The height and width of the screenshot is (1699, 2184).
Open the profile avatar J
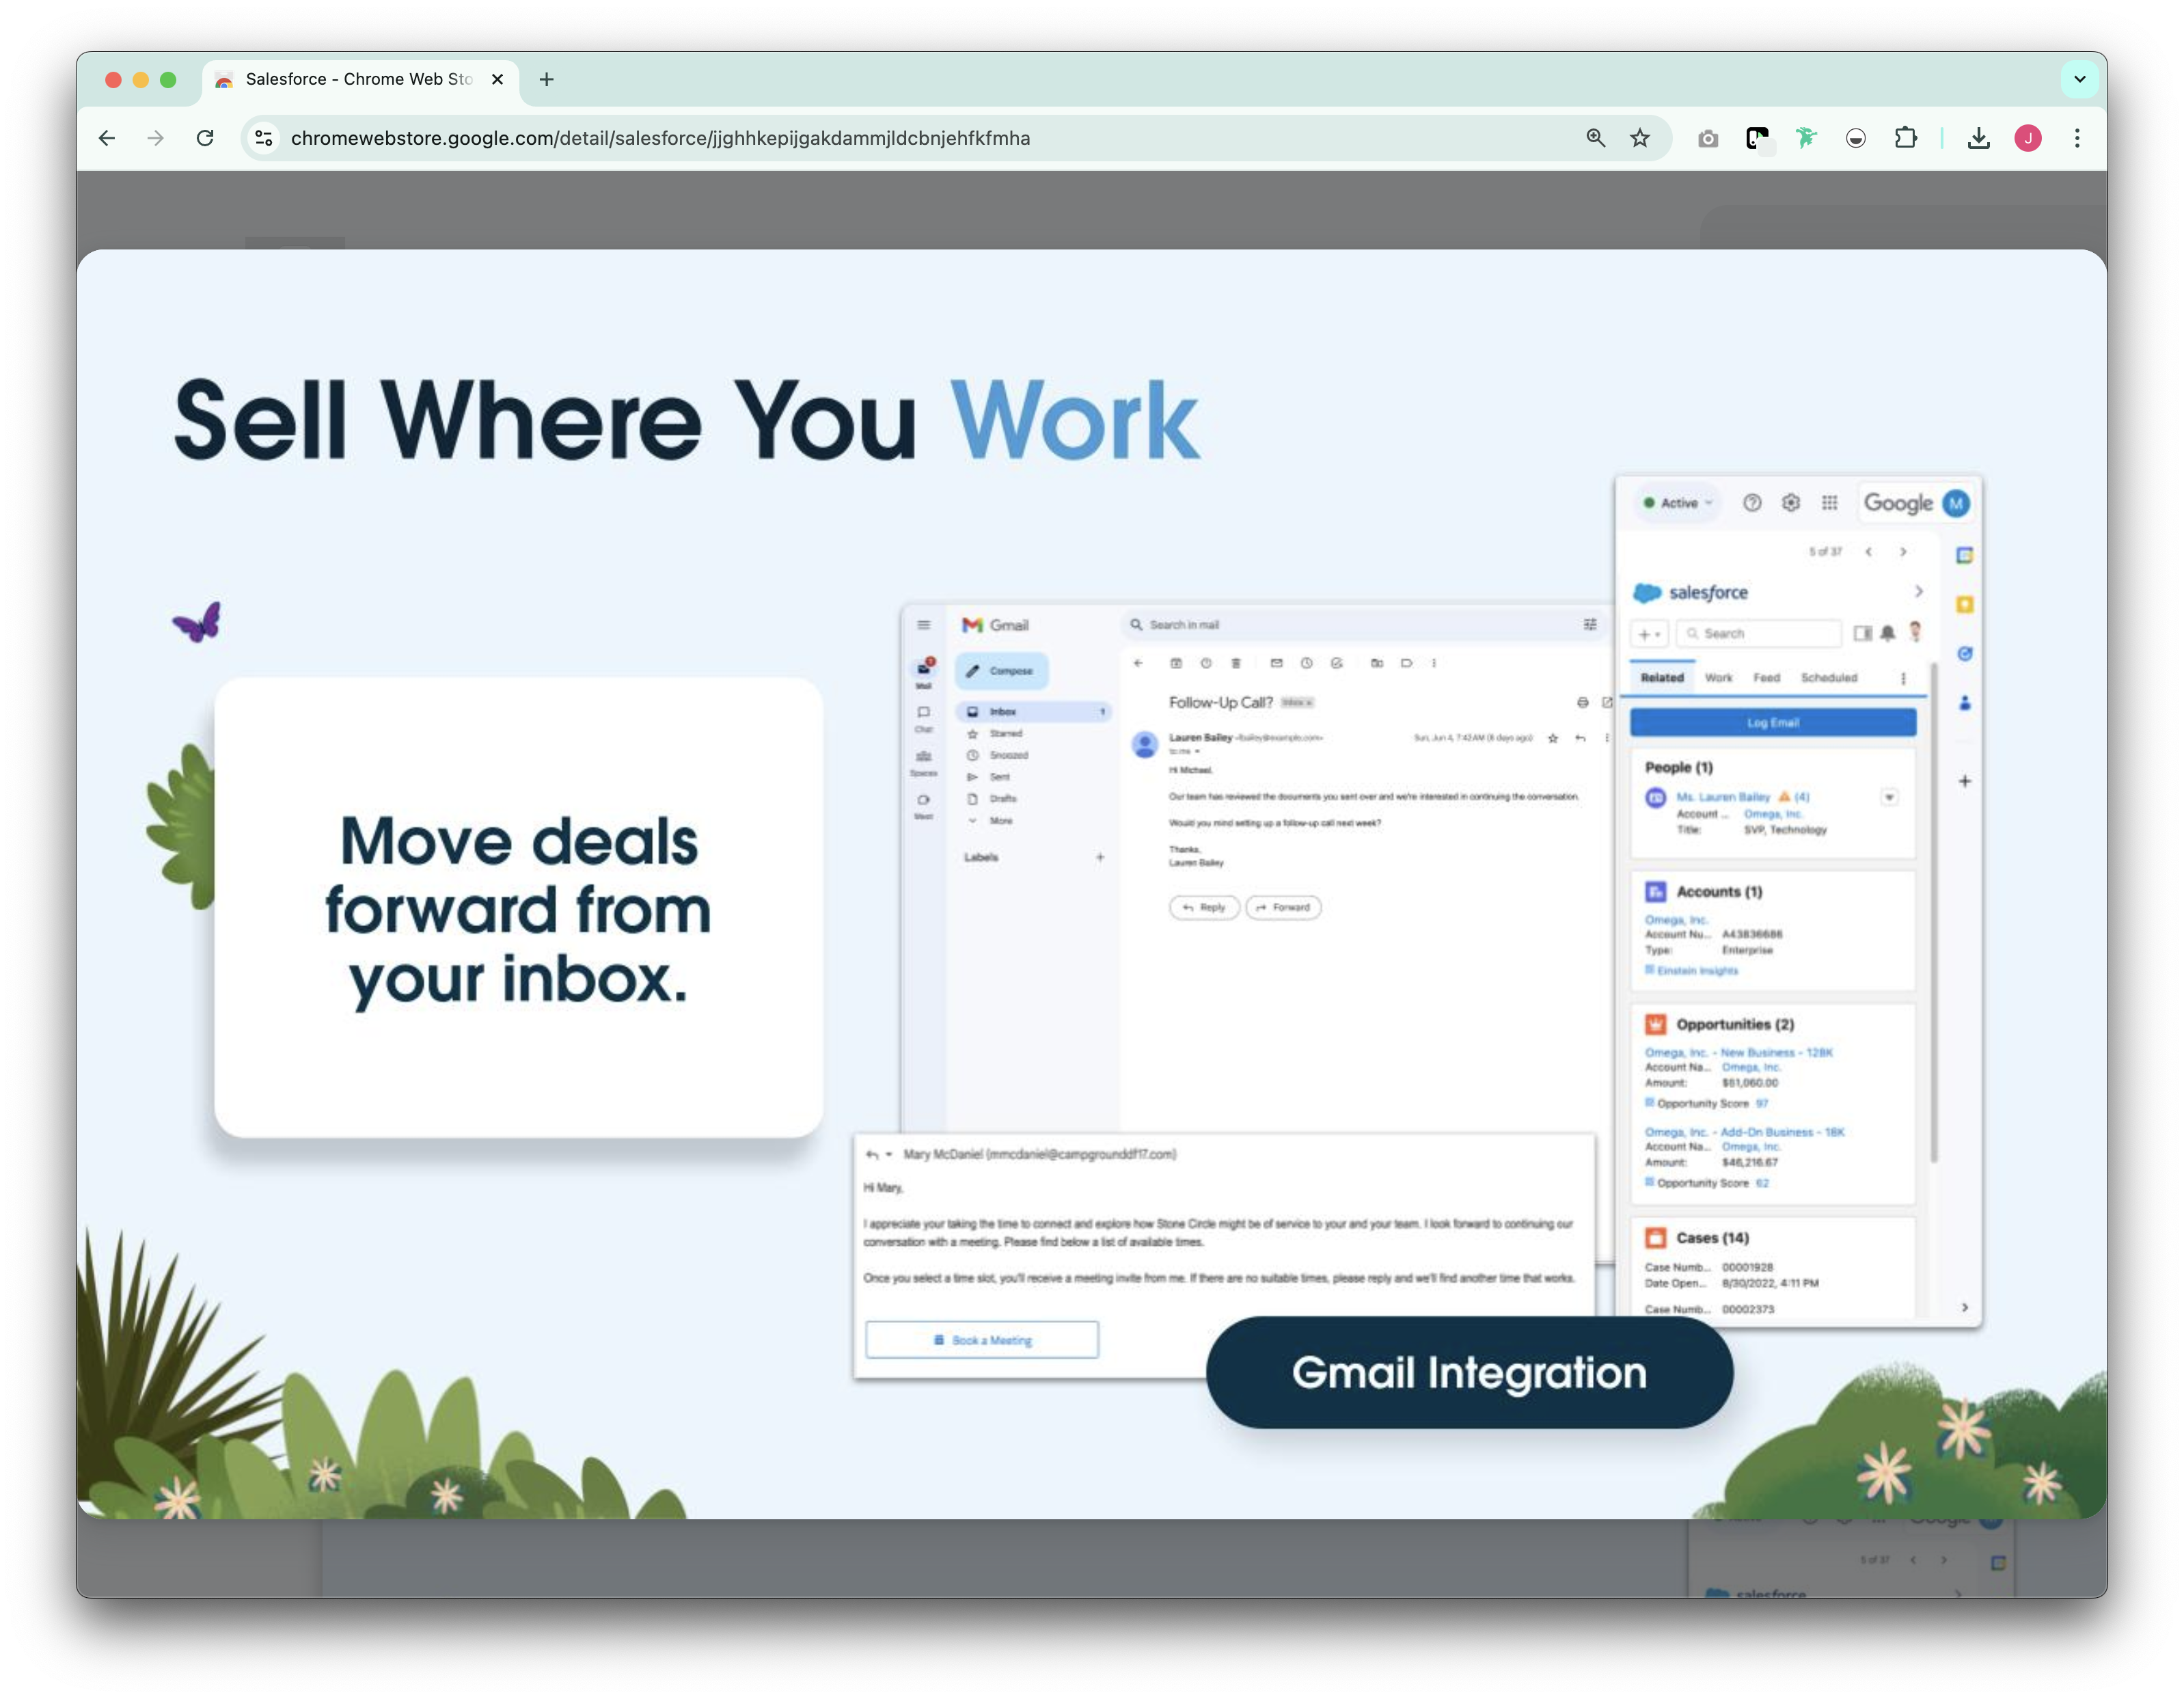pos(2028,138)
